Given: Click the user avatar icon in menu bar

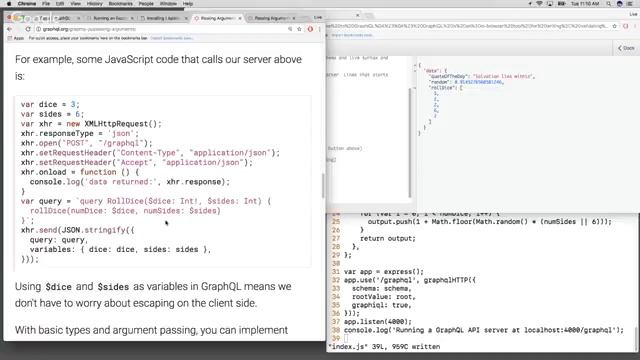Looking at the screenshot, I should pos(620,4).
